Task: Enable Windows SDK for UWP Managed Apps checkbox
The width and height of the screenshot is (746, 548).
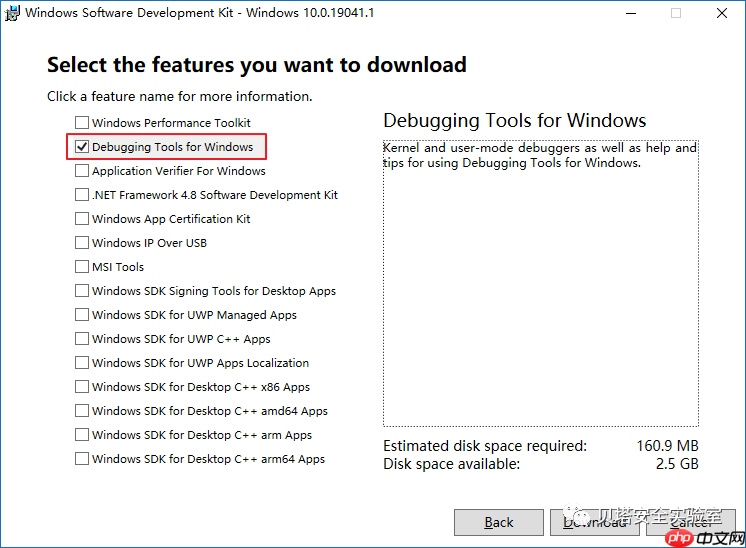Action: pos(82,314)
